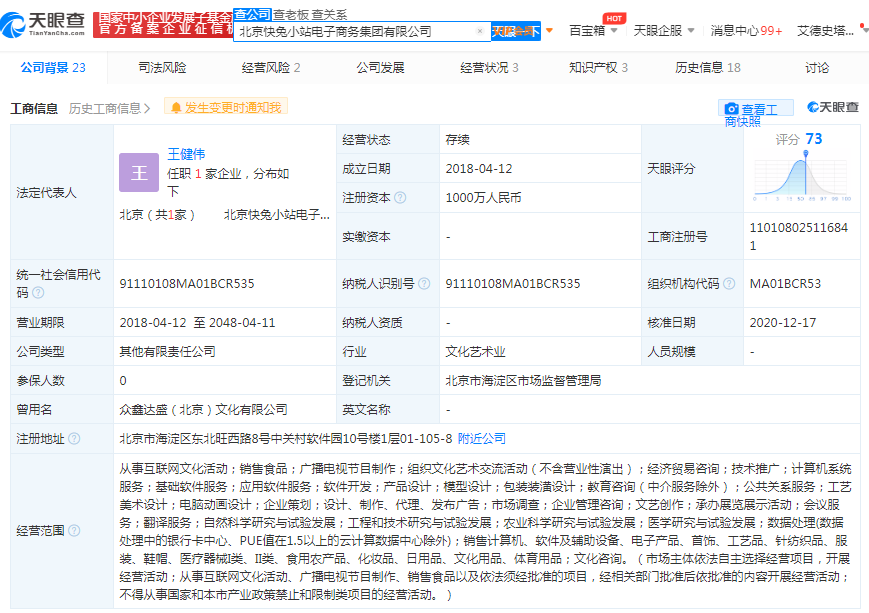Click the 英文名称 row label
This screenshot has width=869, height=613.
[366, 410]
